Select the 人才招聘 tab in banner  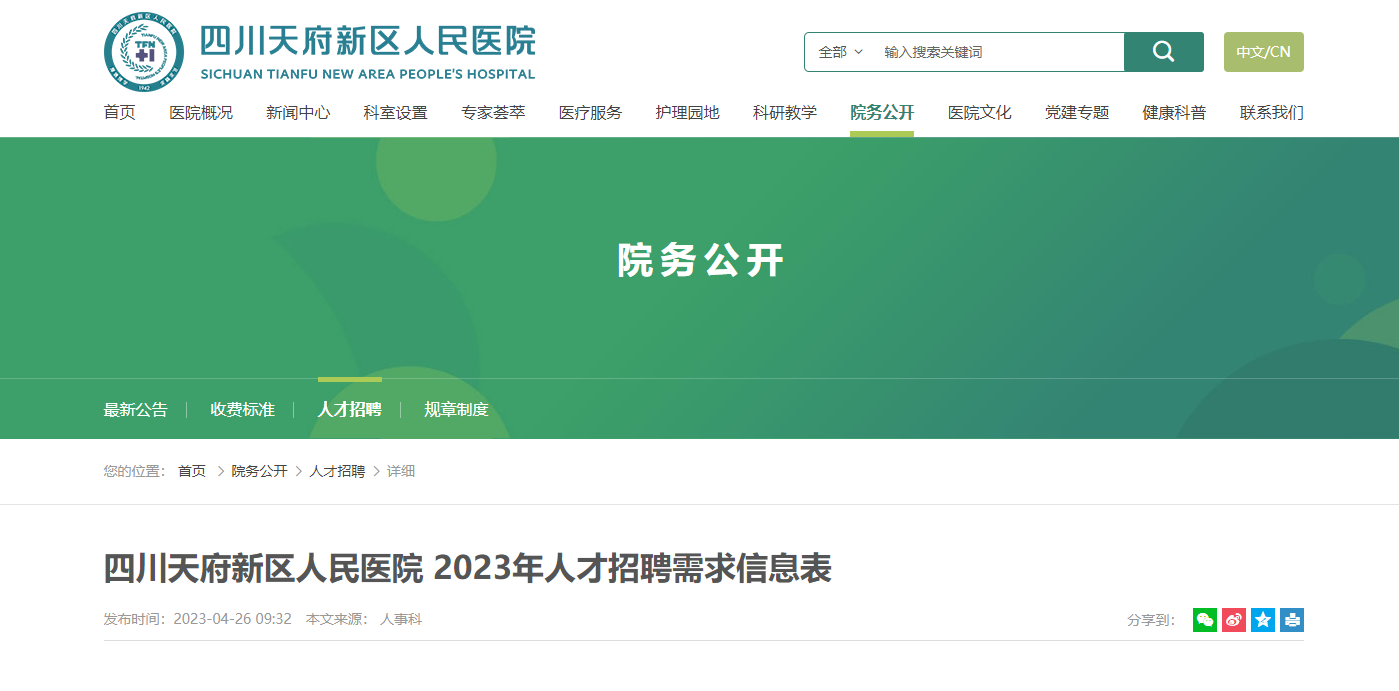(x=350, y=410)
